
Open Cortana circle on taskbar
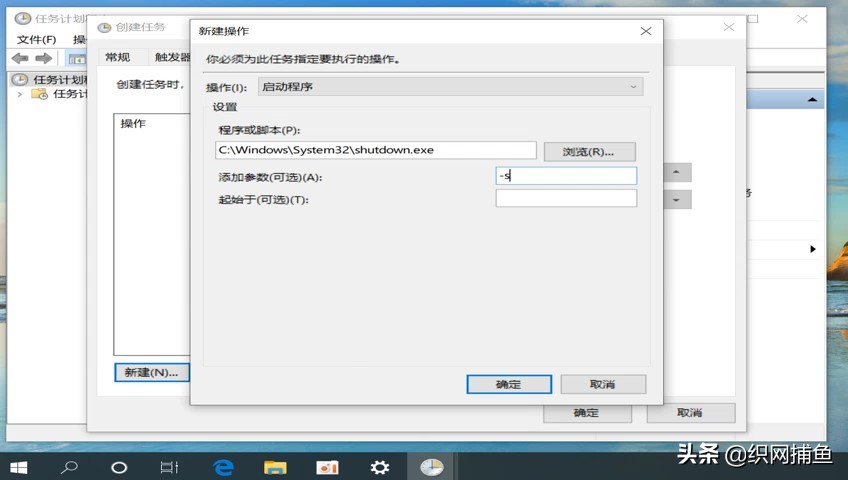(x=119, y=468)
